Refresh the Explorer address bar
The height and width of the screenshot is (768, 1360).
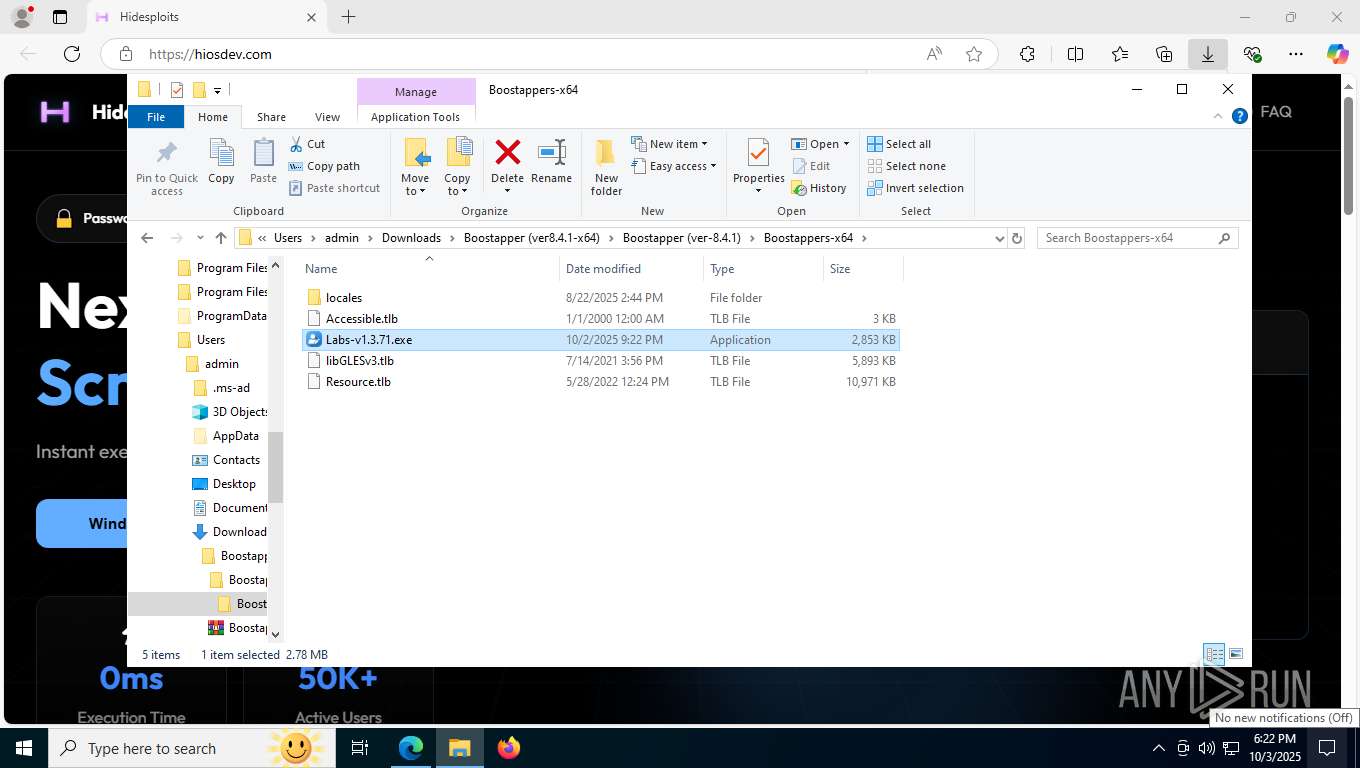[1017, 238]
